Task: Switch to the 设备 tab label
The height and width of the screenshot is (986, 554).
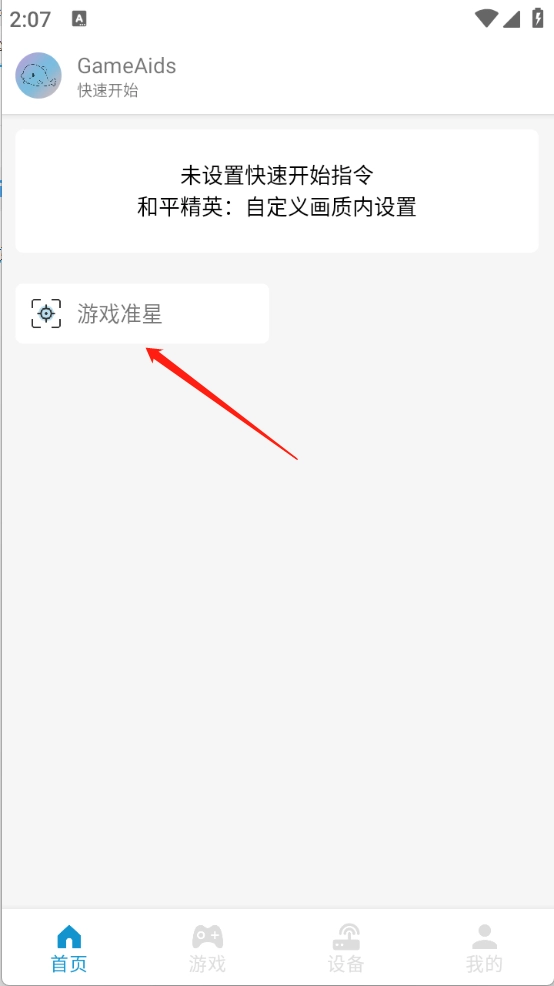Action: 346,963
